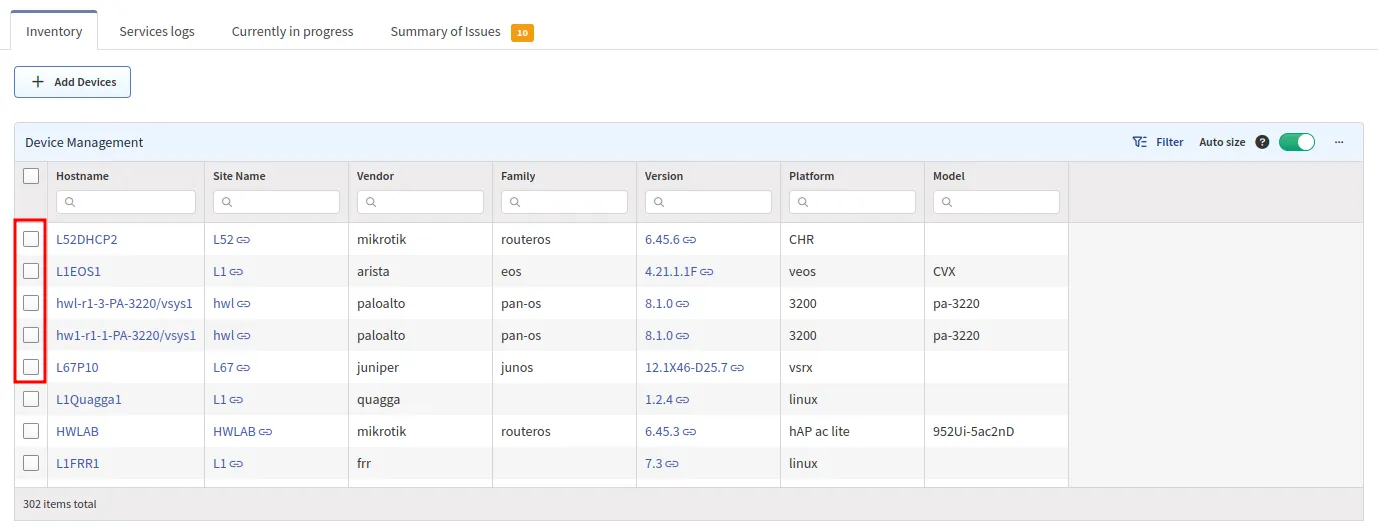Image resolution: width=1378 pixels, height=532 pixels.
Task: Open the three-dots more options menu
Action: [1339, 142]
